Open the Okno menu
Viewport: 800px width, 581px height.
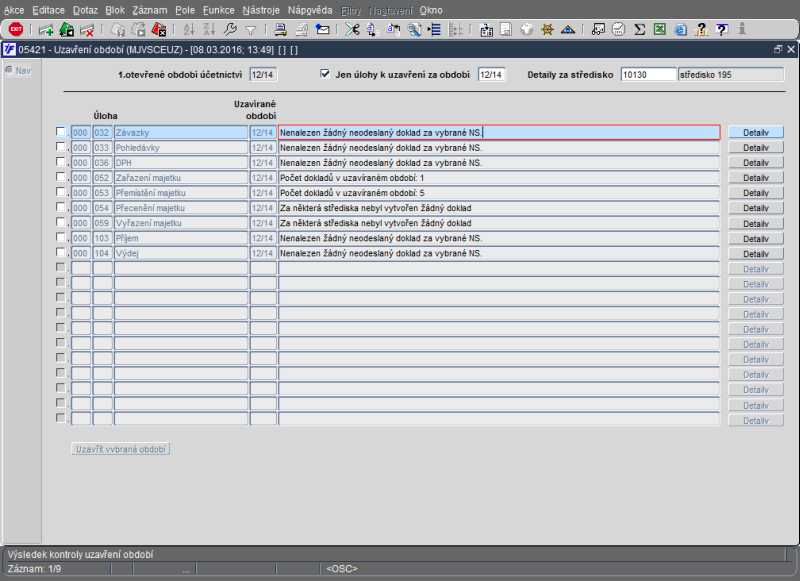tap(431, 10)
